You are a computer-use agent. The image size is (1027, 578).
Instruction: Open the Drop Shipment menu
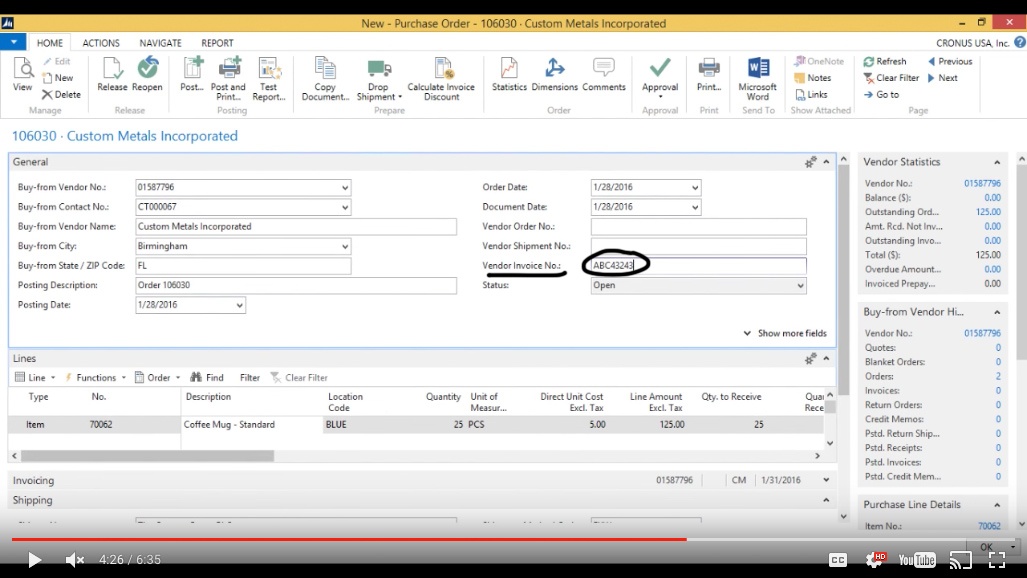[379, 79]
